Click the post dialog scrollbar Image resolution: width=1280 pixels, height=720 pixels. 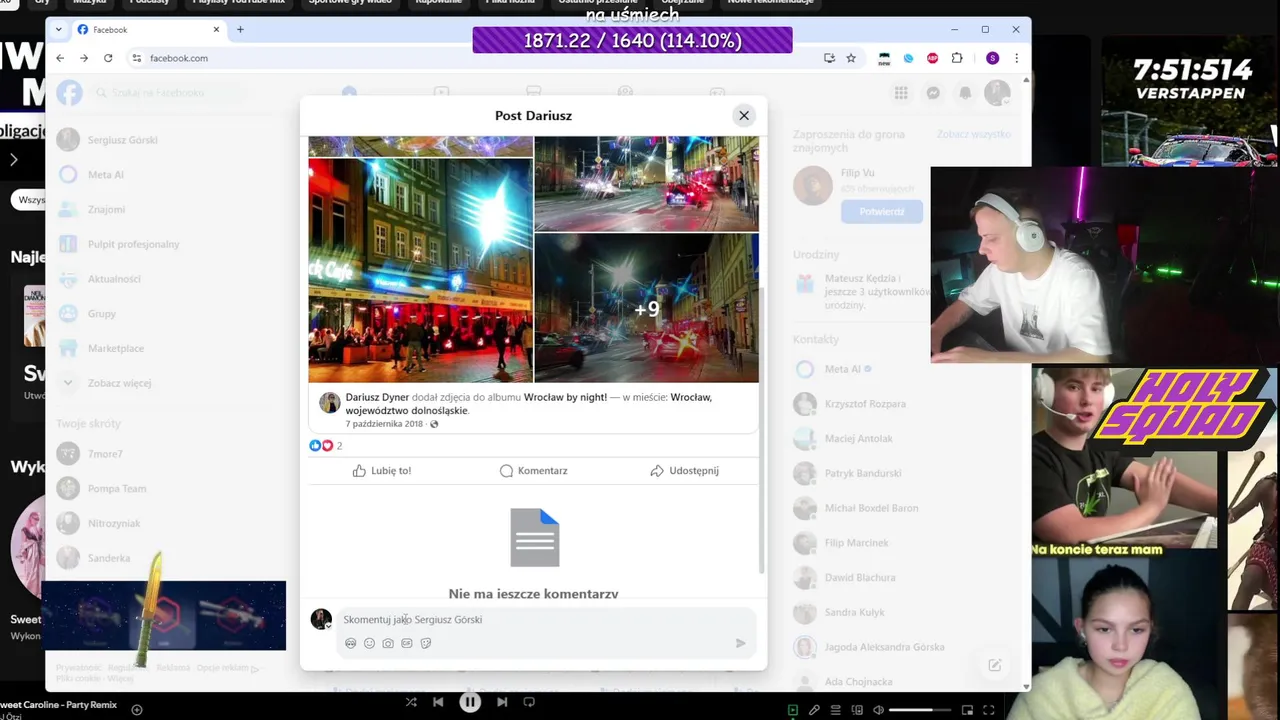pos(762,430)
